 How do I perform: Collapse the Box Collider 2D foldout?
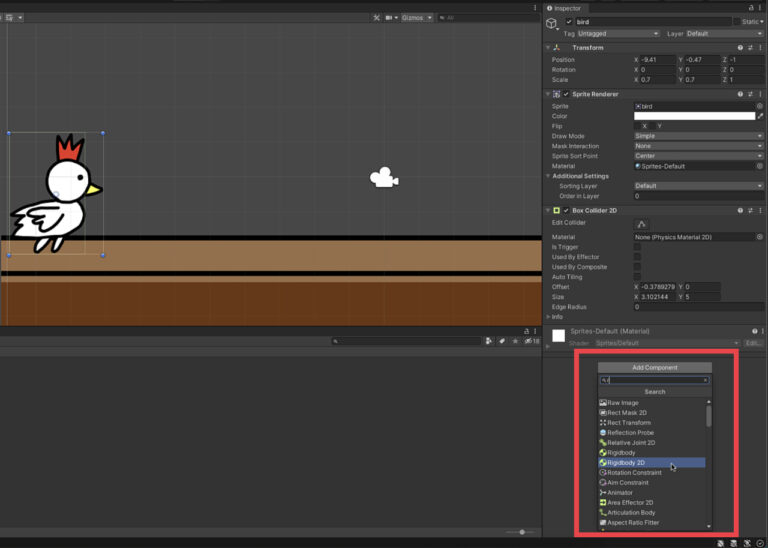[x=548, y=211]
